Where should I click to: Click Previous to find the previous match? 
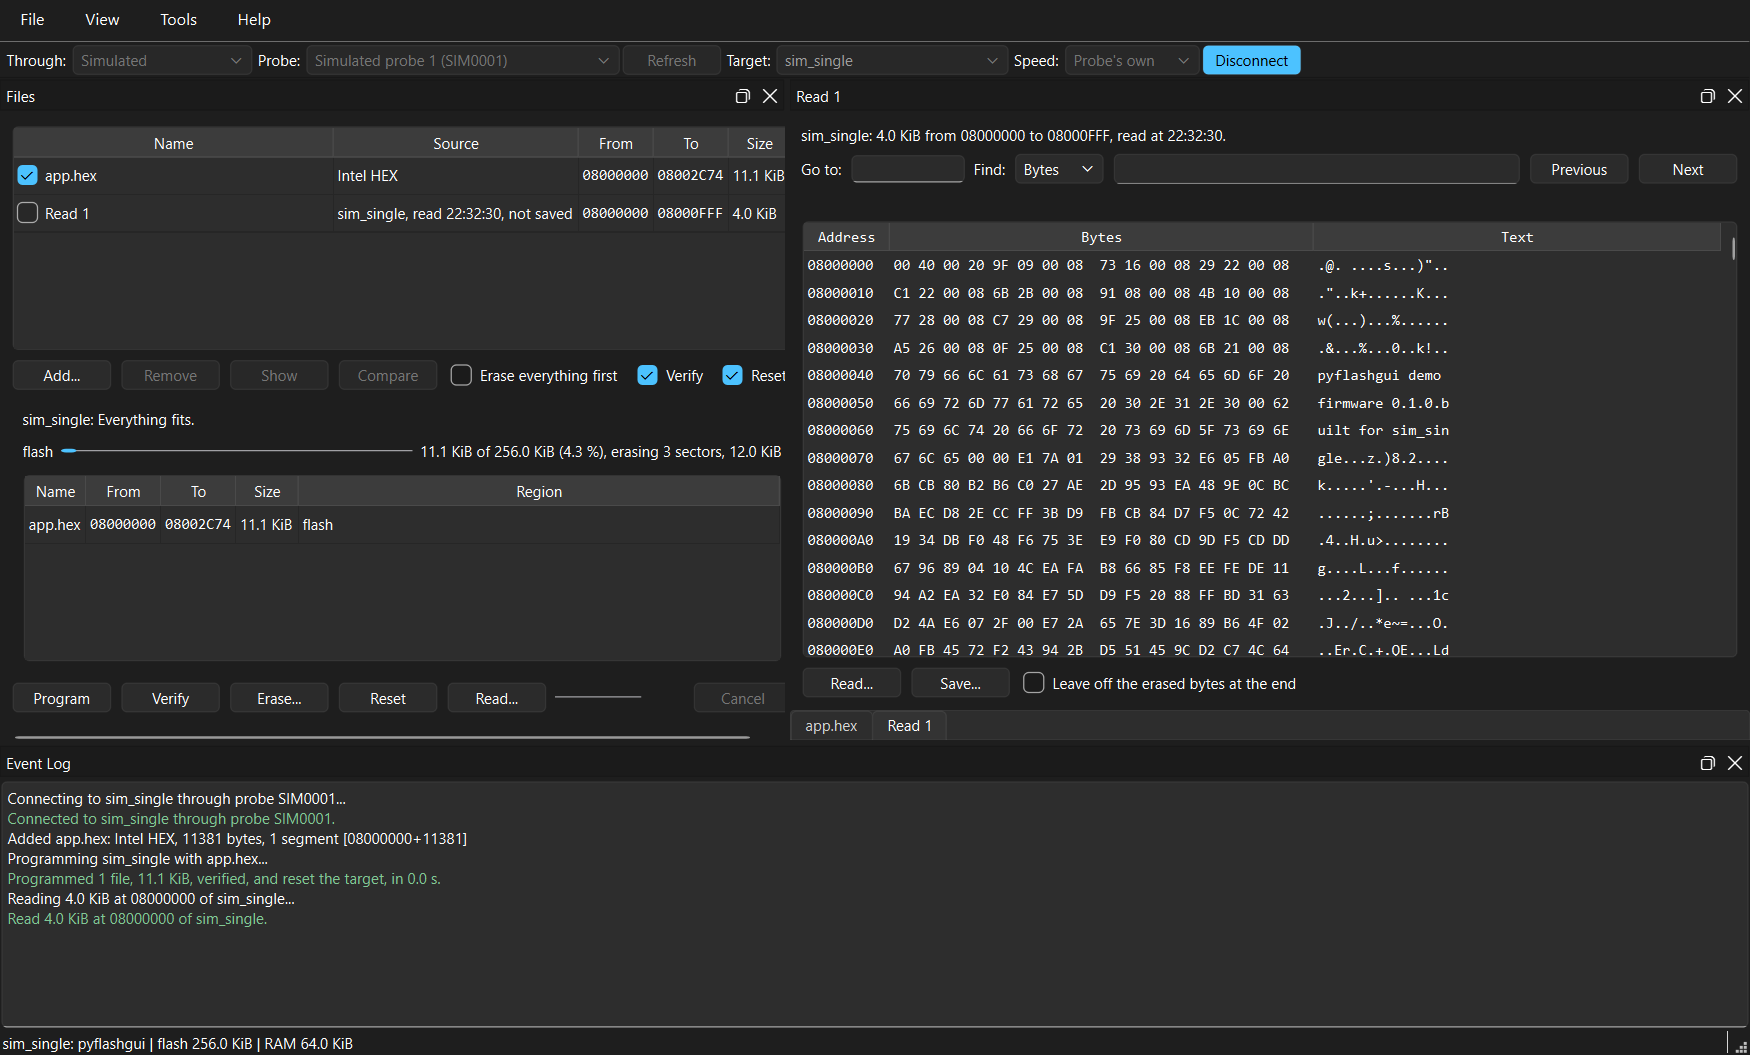1579,170
